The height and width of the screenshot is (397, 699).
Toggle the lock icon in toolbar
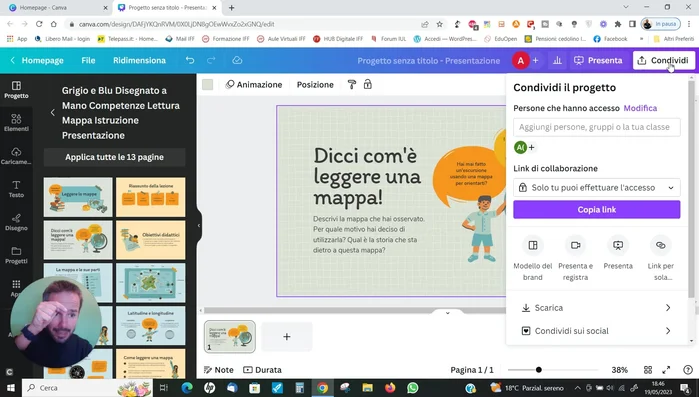point(368,84)
